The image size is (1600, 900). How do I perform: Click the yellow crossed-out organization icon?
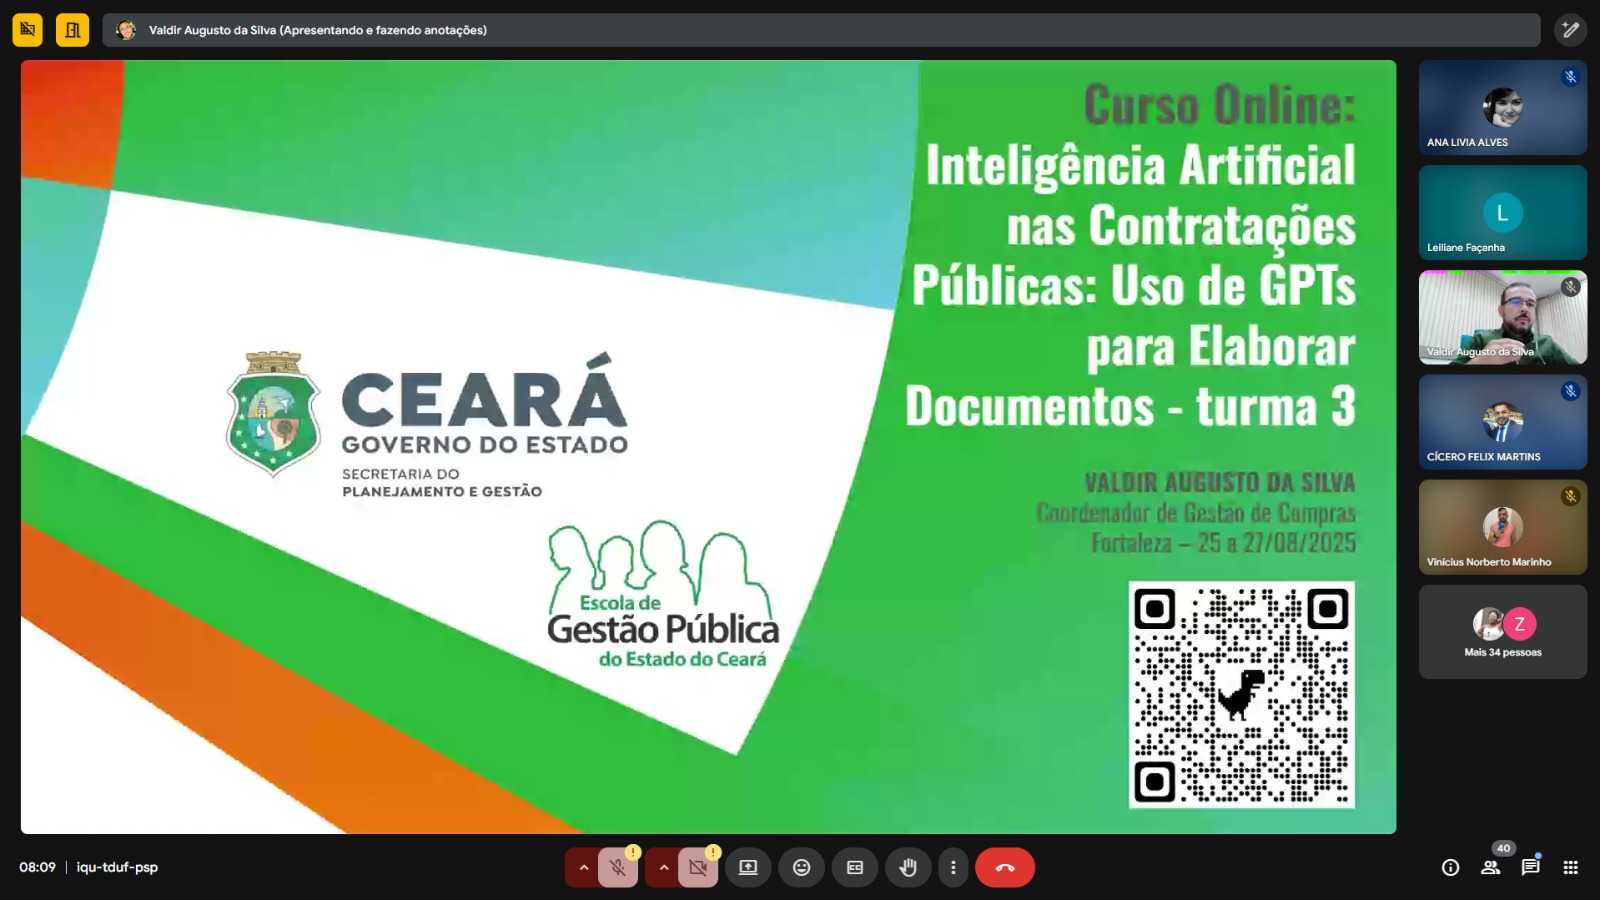[27, 30]
